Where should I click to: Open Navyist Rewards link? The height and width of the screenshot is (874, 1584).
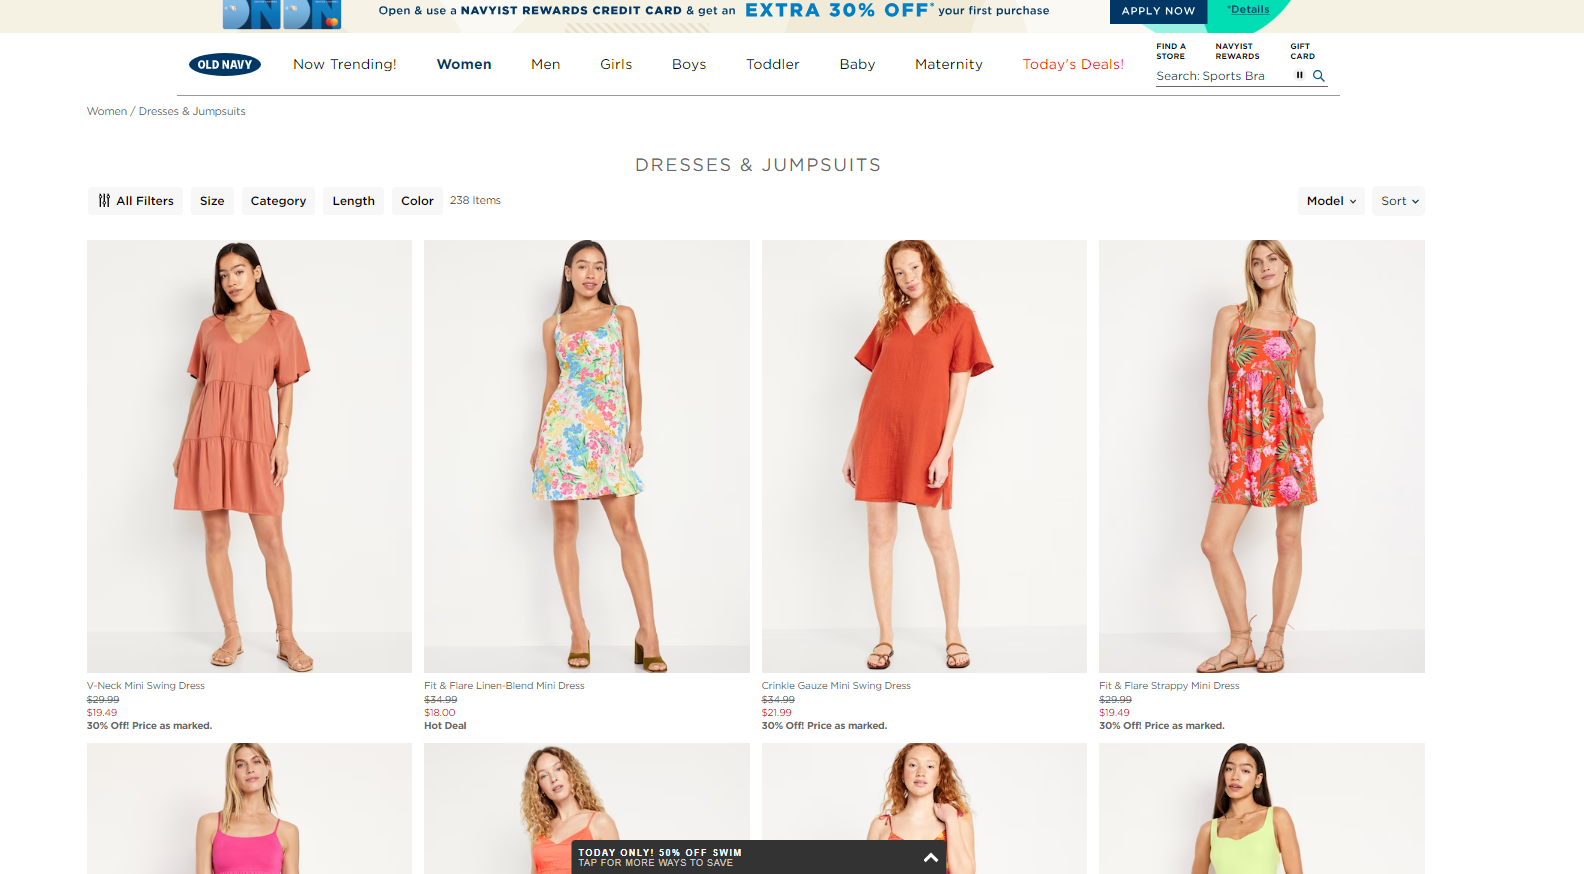tap(1237, 51)
